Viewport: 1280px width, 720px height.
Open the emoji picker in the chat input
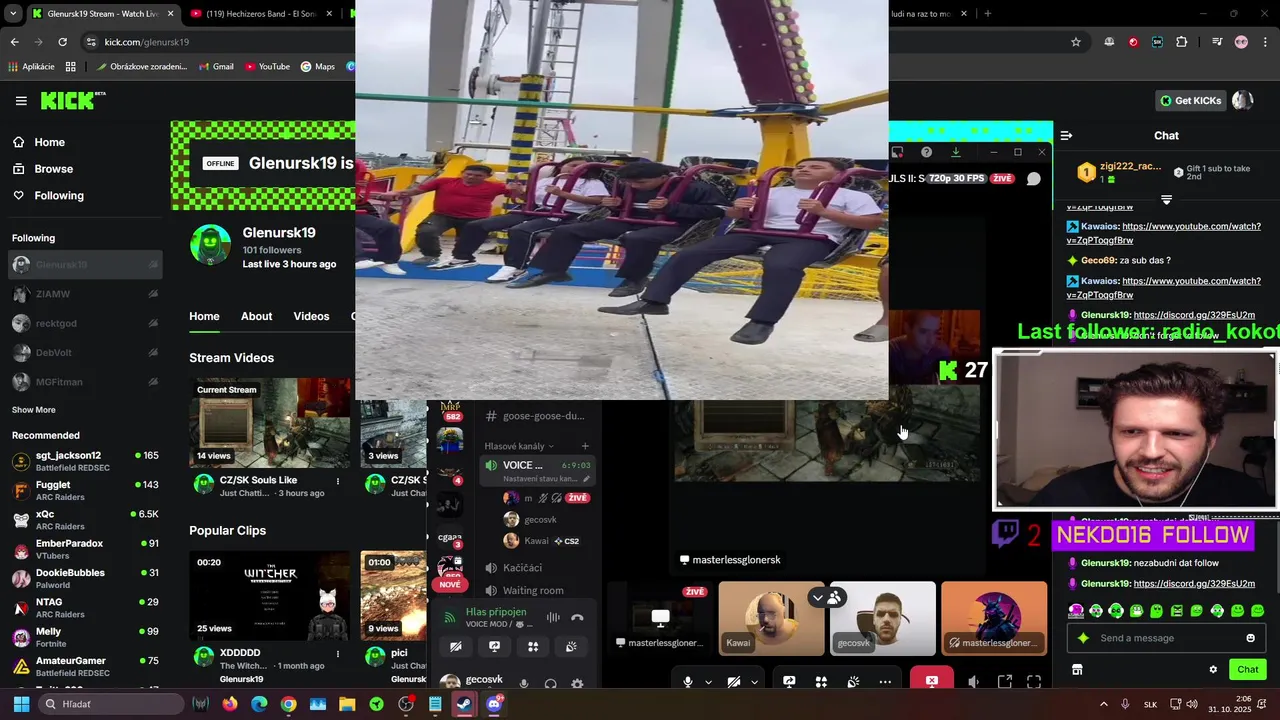click(1250, 638)
